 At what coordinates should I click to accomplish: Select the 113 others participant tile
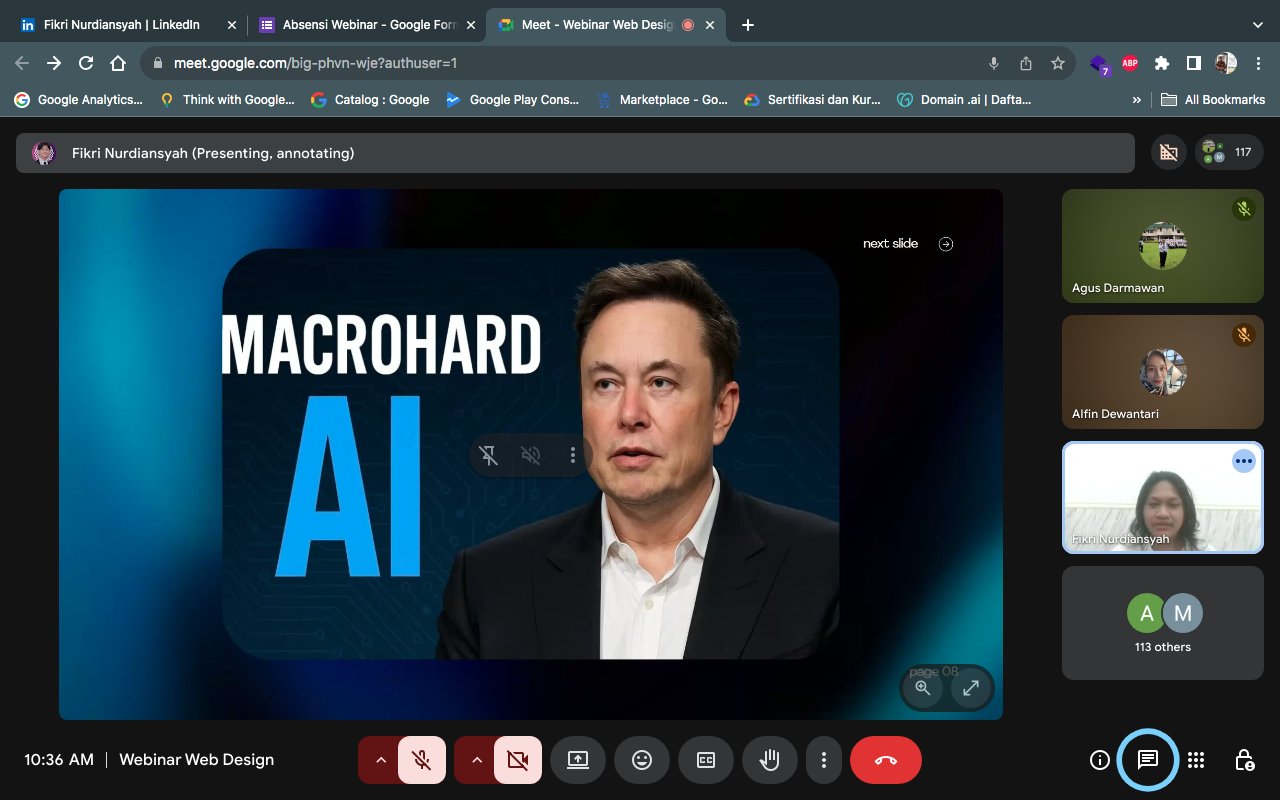coord(1162,623)
